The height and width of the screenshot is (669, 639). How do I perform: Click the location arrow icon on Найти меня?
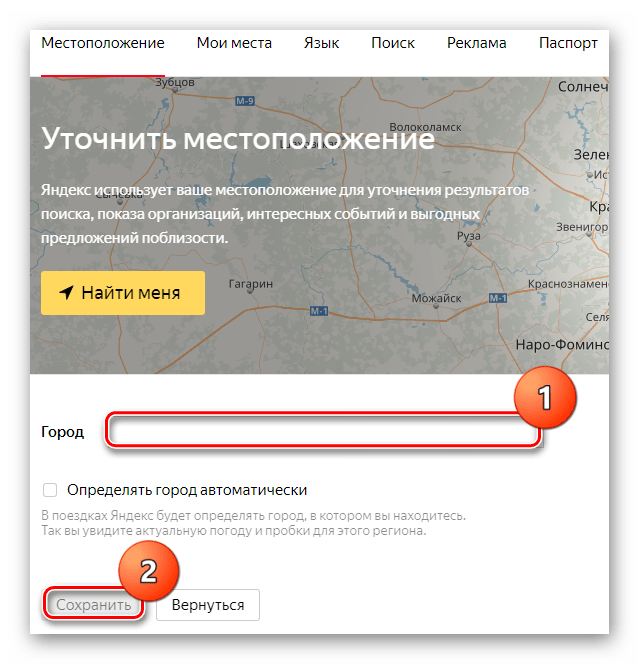pos(66,292)
